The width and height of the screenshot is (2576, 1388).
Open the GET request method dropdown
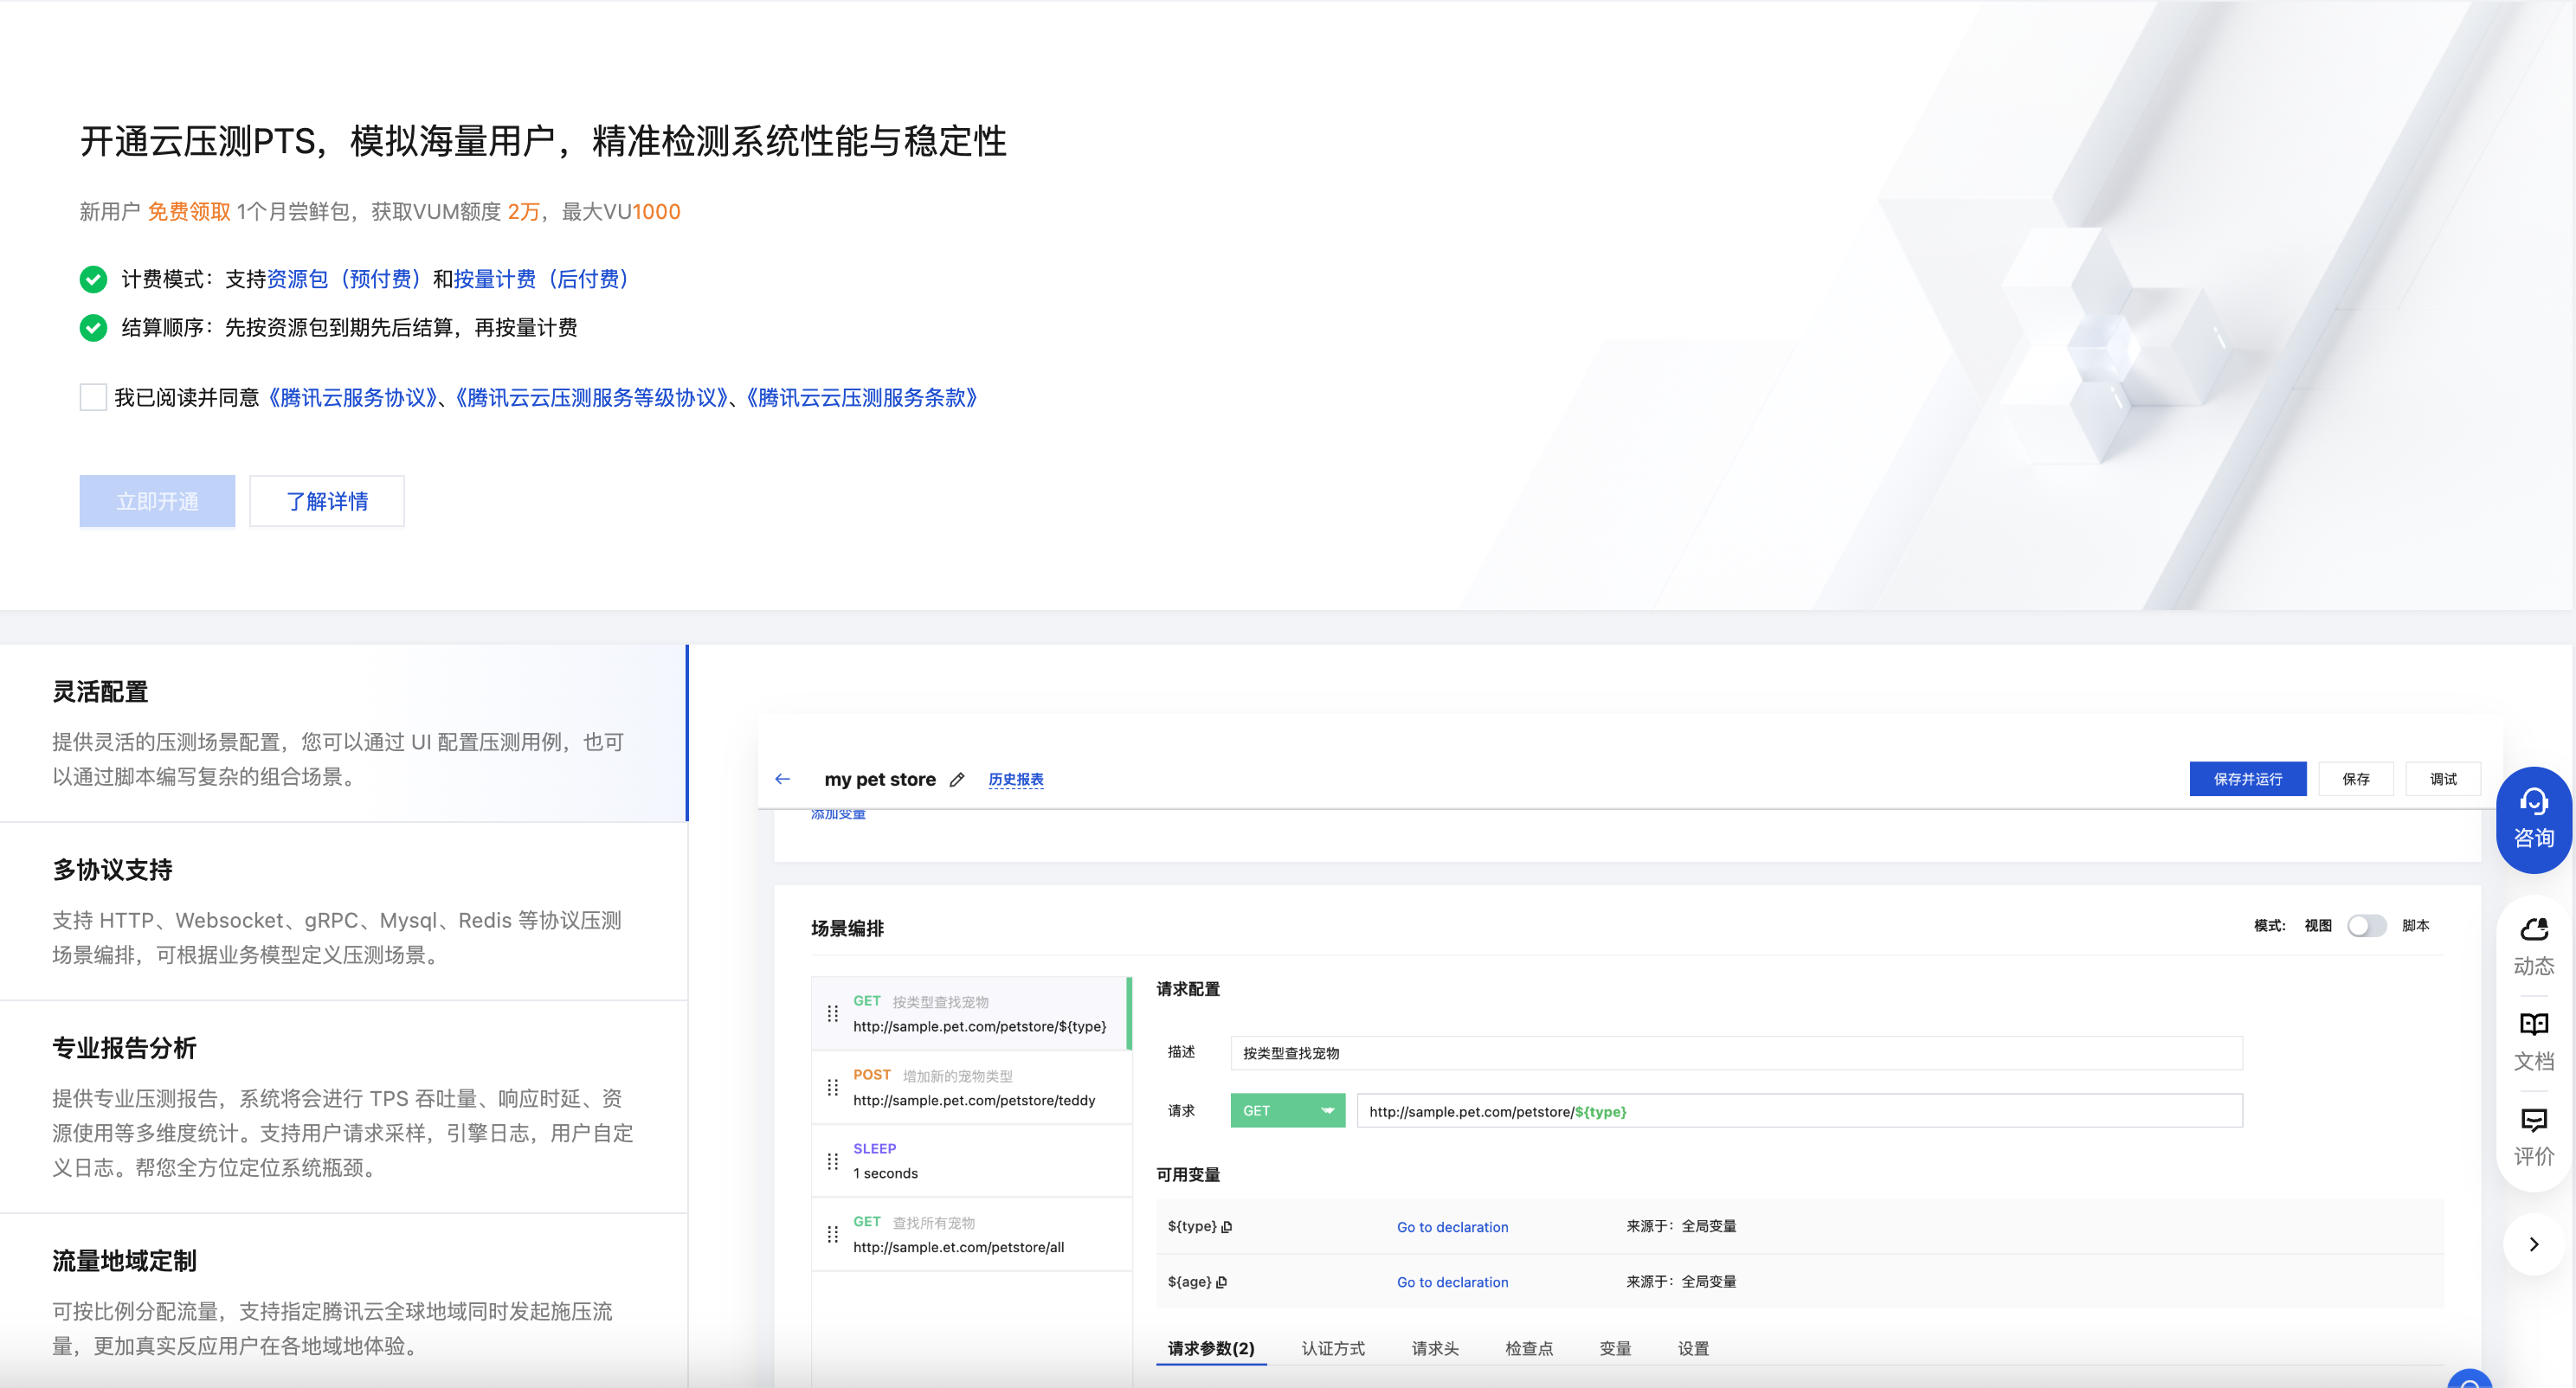[x=1287, y=1111]
